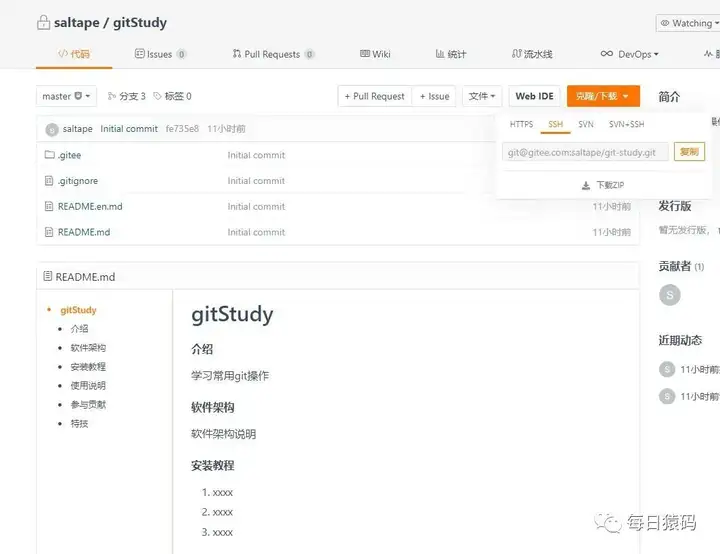Screen dimensions: 720x554
Task: Open the saltape author link in commit row
Action: point(78,129)
